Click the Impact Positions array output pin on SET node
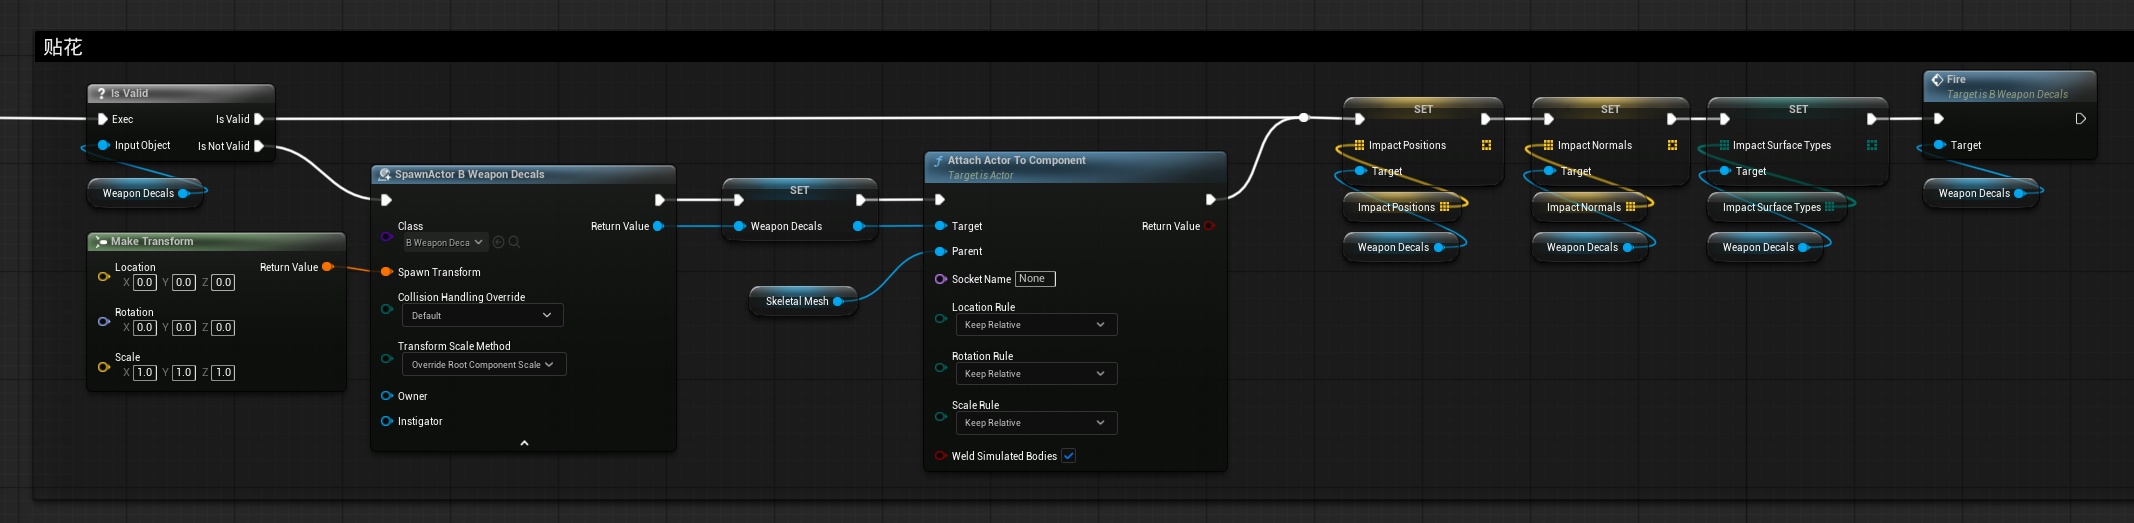Image resolution: width=2134 pixels, height=523 pixels. (1486, 145)
